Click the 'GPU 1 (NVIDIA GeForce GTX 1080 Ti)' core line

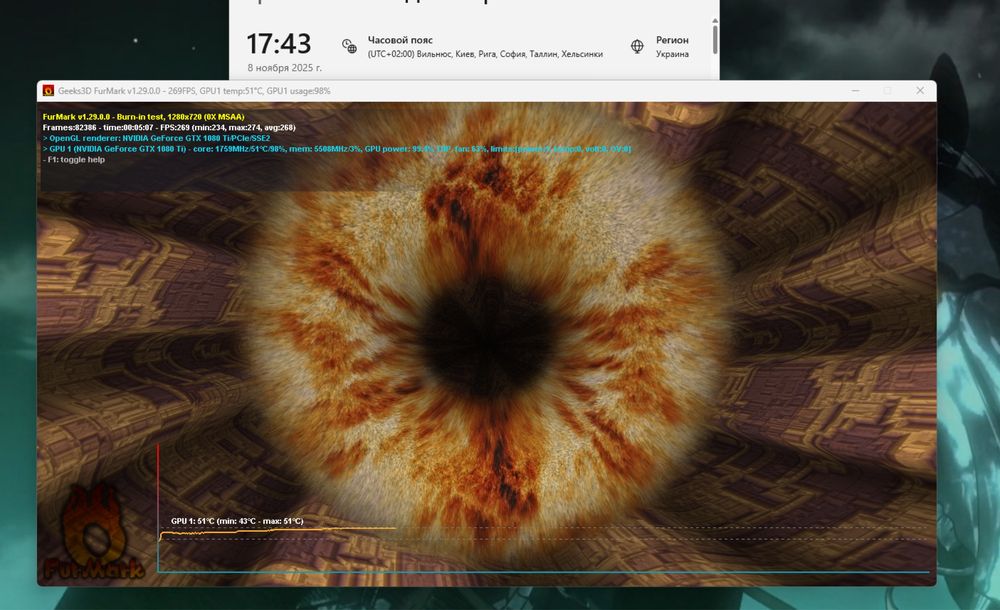tap(337, 149)
